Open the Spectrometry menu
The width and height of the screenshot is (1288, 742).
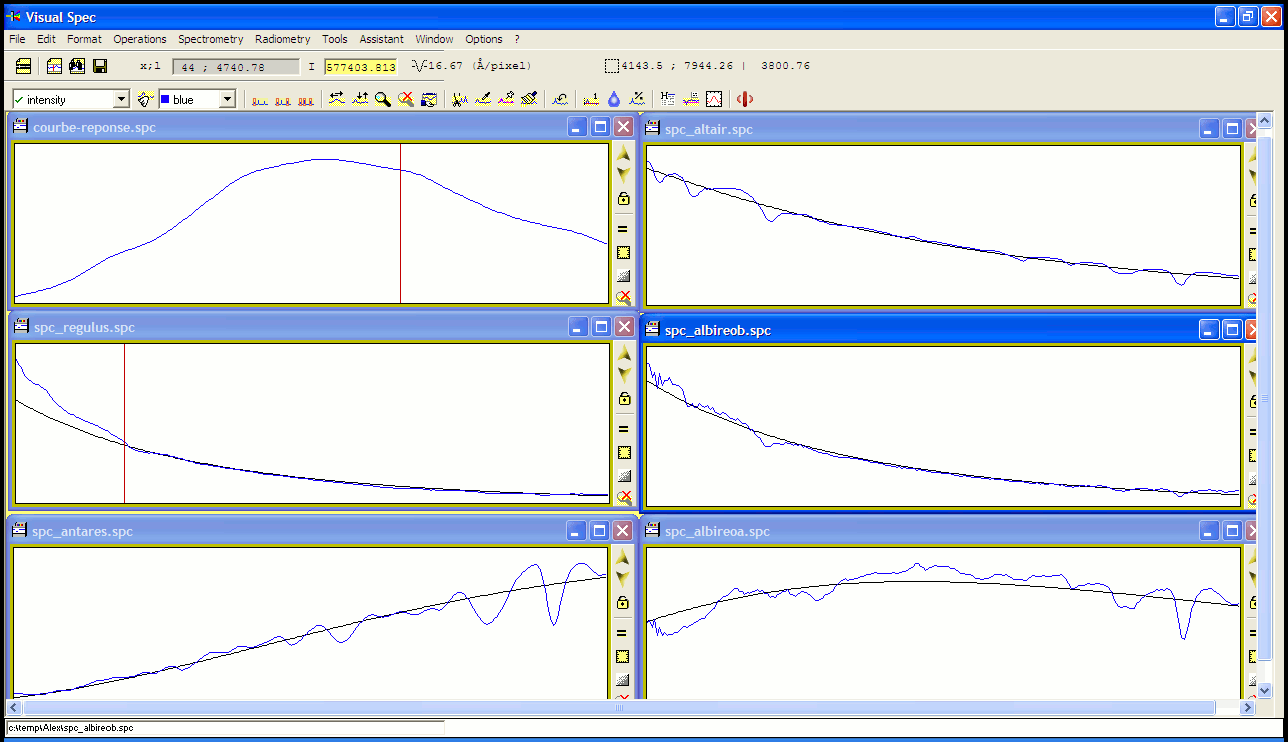tap(210, 39)
